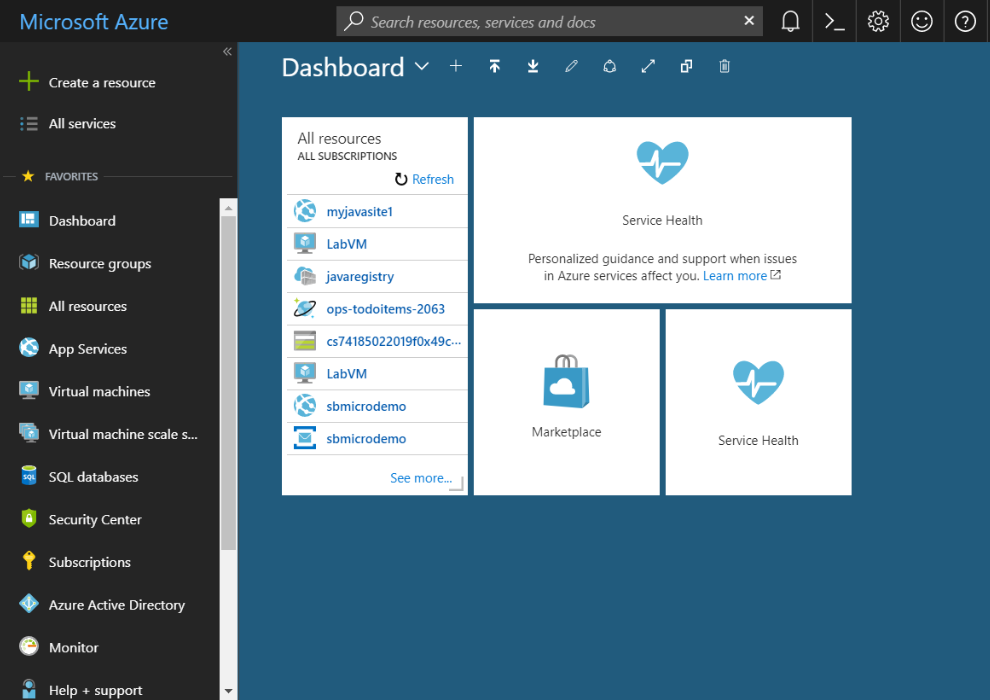Image resolution: width=990 pixels, height=700 pixels.
Task: Upload a dashboard with the up arrow icon
Action: tap(494, 66)
